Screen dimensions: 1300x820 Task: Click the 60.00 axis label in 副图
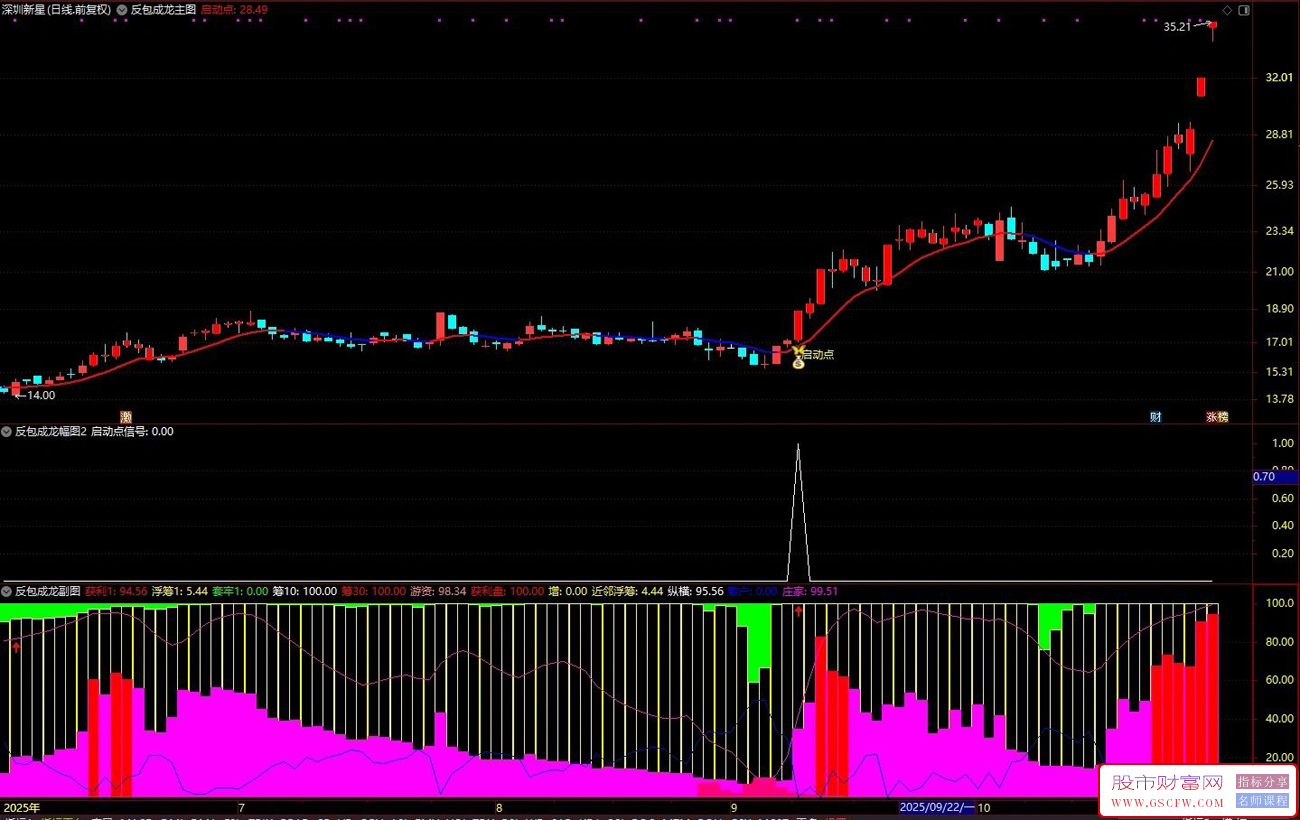[x=1281, y=680]
